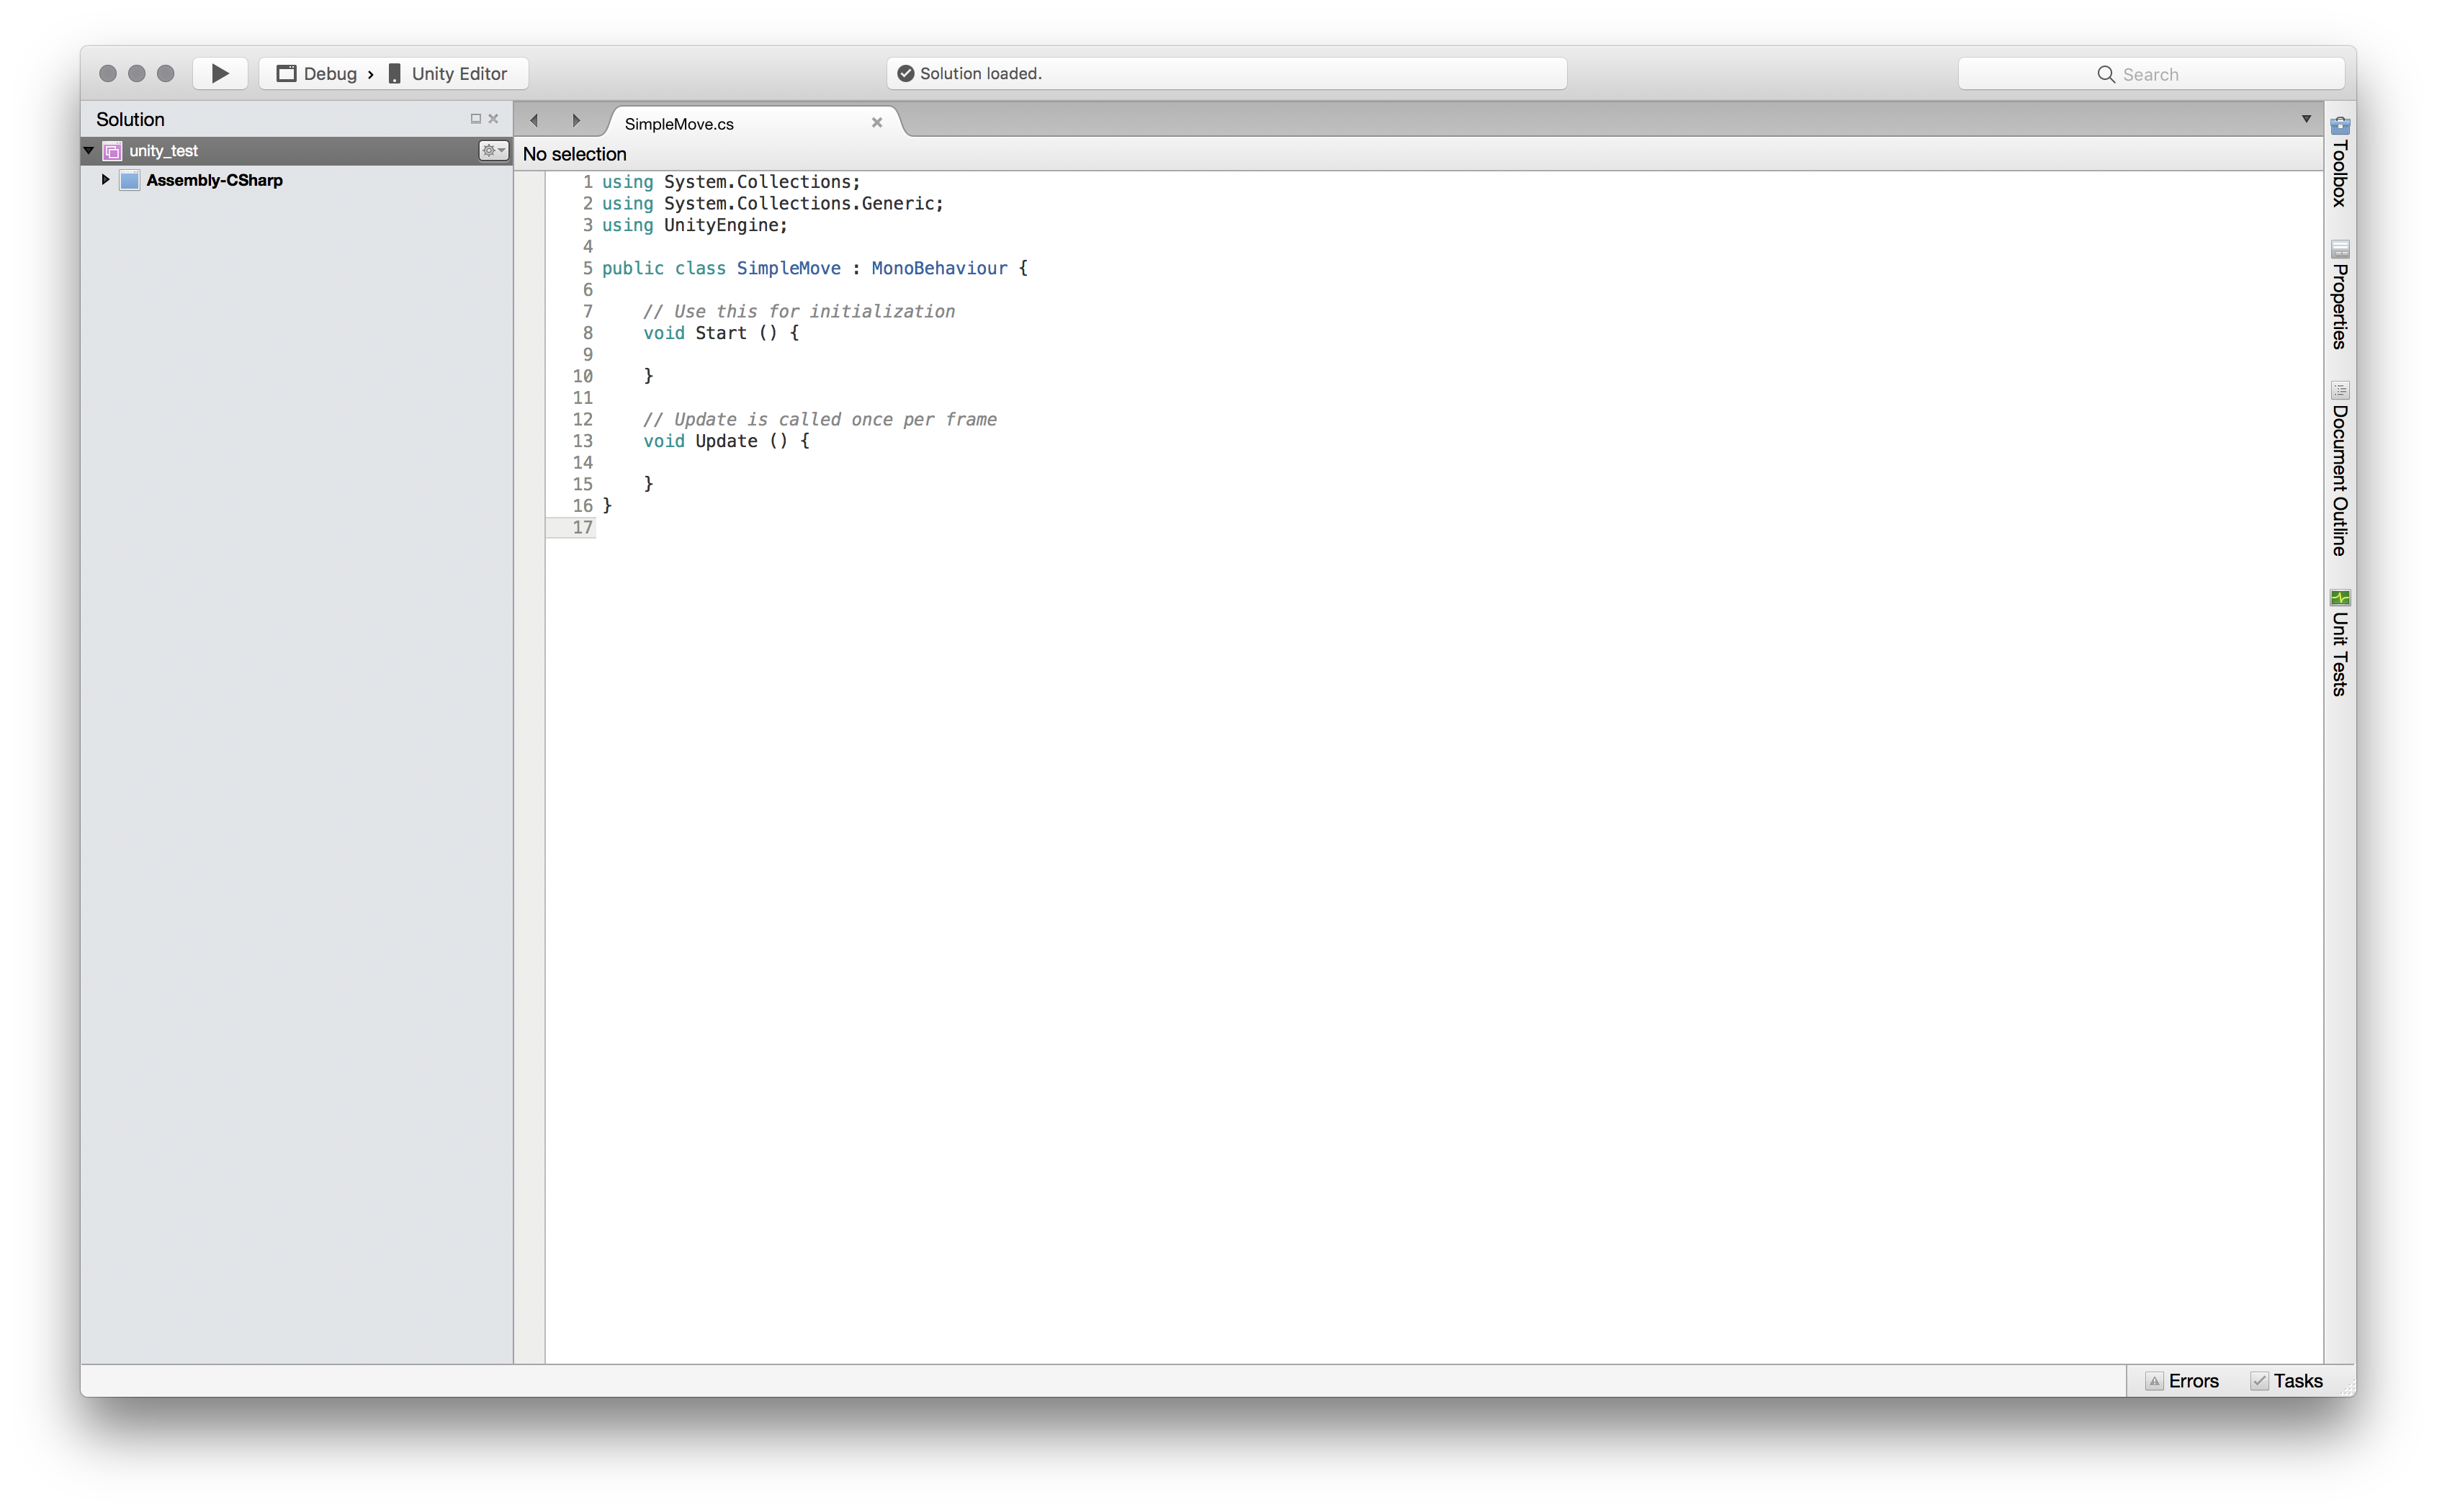Click the unity_test solution icon
2437x1512 pixels.
click(112, 151)
